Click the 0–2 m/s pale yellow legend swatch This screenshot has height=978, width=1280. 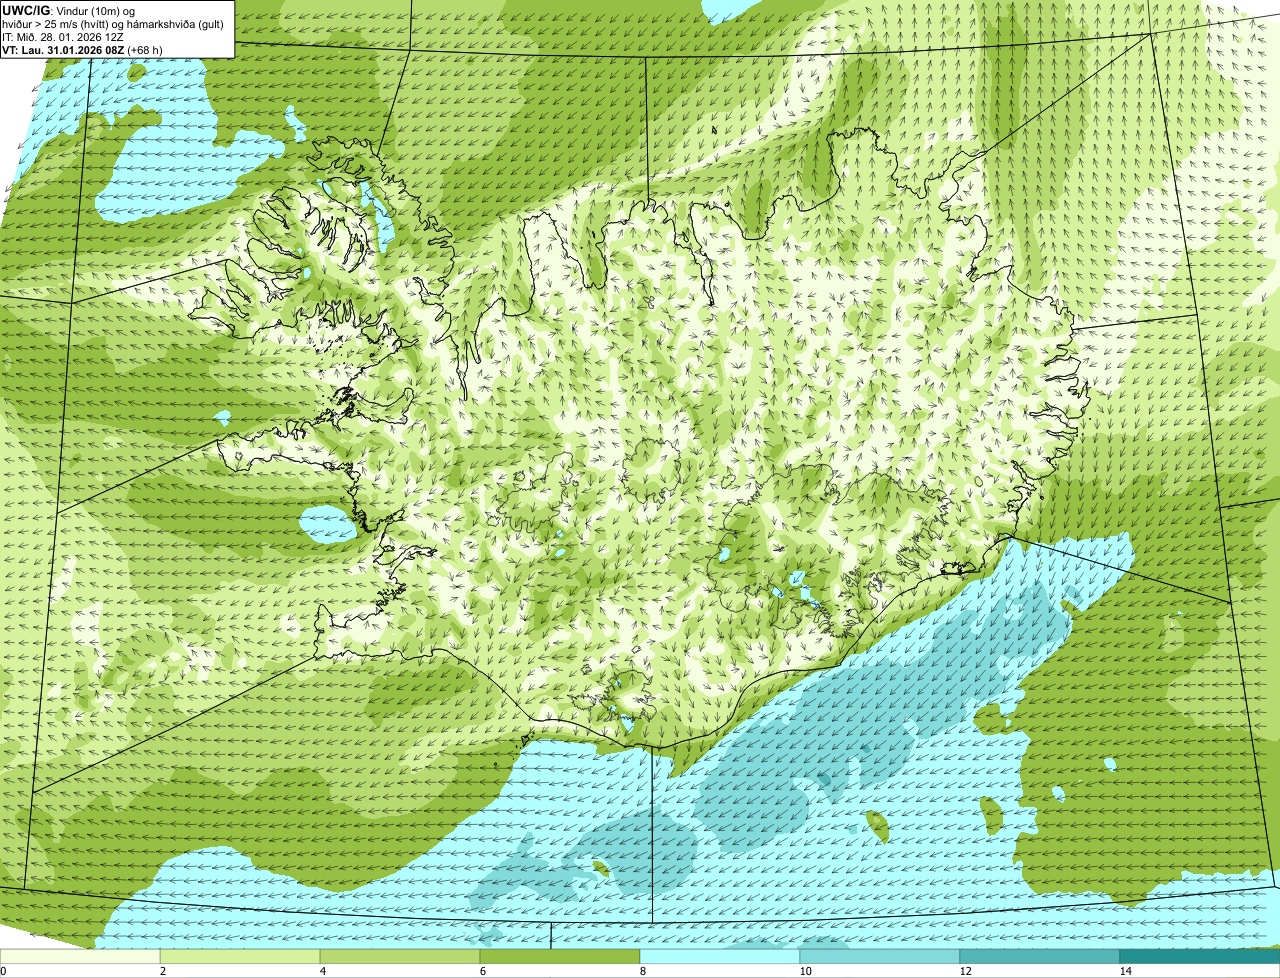click(x=80, y=956)
